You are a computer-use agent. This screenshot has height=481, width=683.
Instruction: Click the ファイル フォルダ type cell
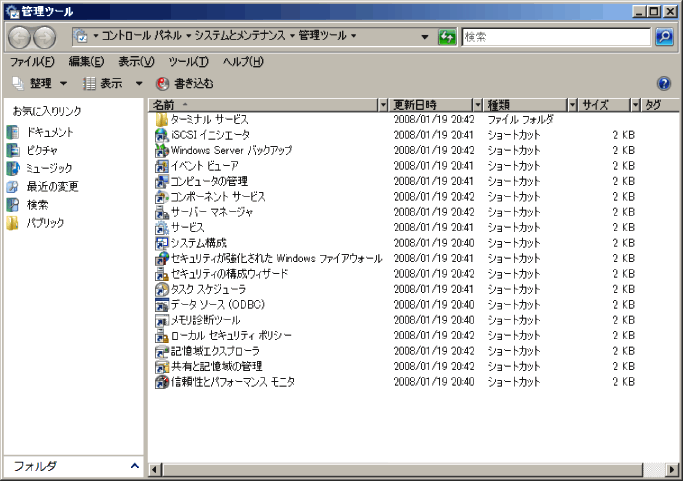pyautogui.click(x=520, y=119)
